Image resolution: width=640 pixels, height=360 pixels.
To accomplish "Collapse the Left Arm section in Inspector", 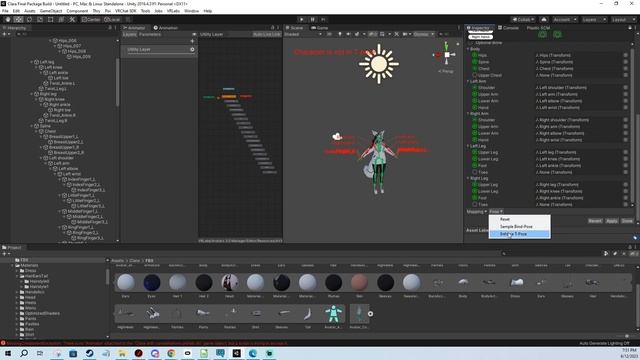I will point(468,81).
